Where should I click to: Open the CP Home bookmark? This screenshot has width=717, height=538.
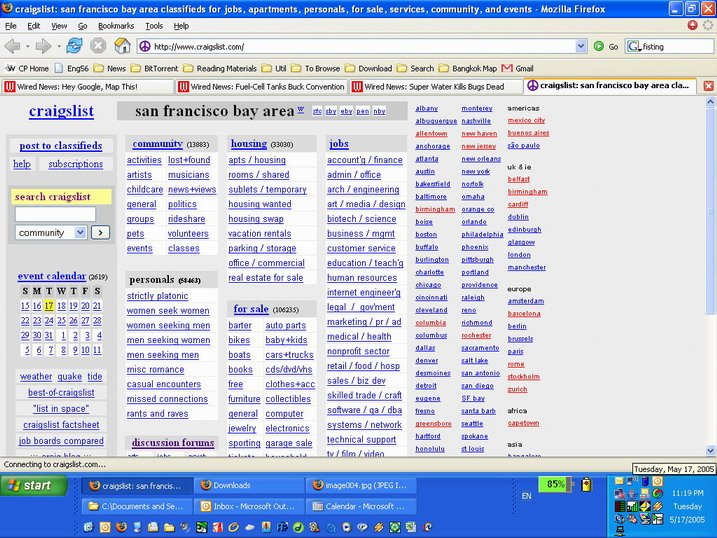click(27, 69)
